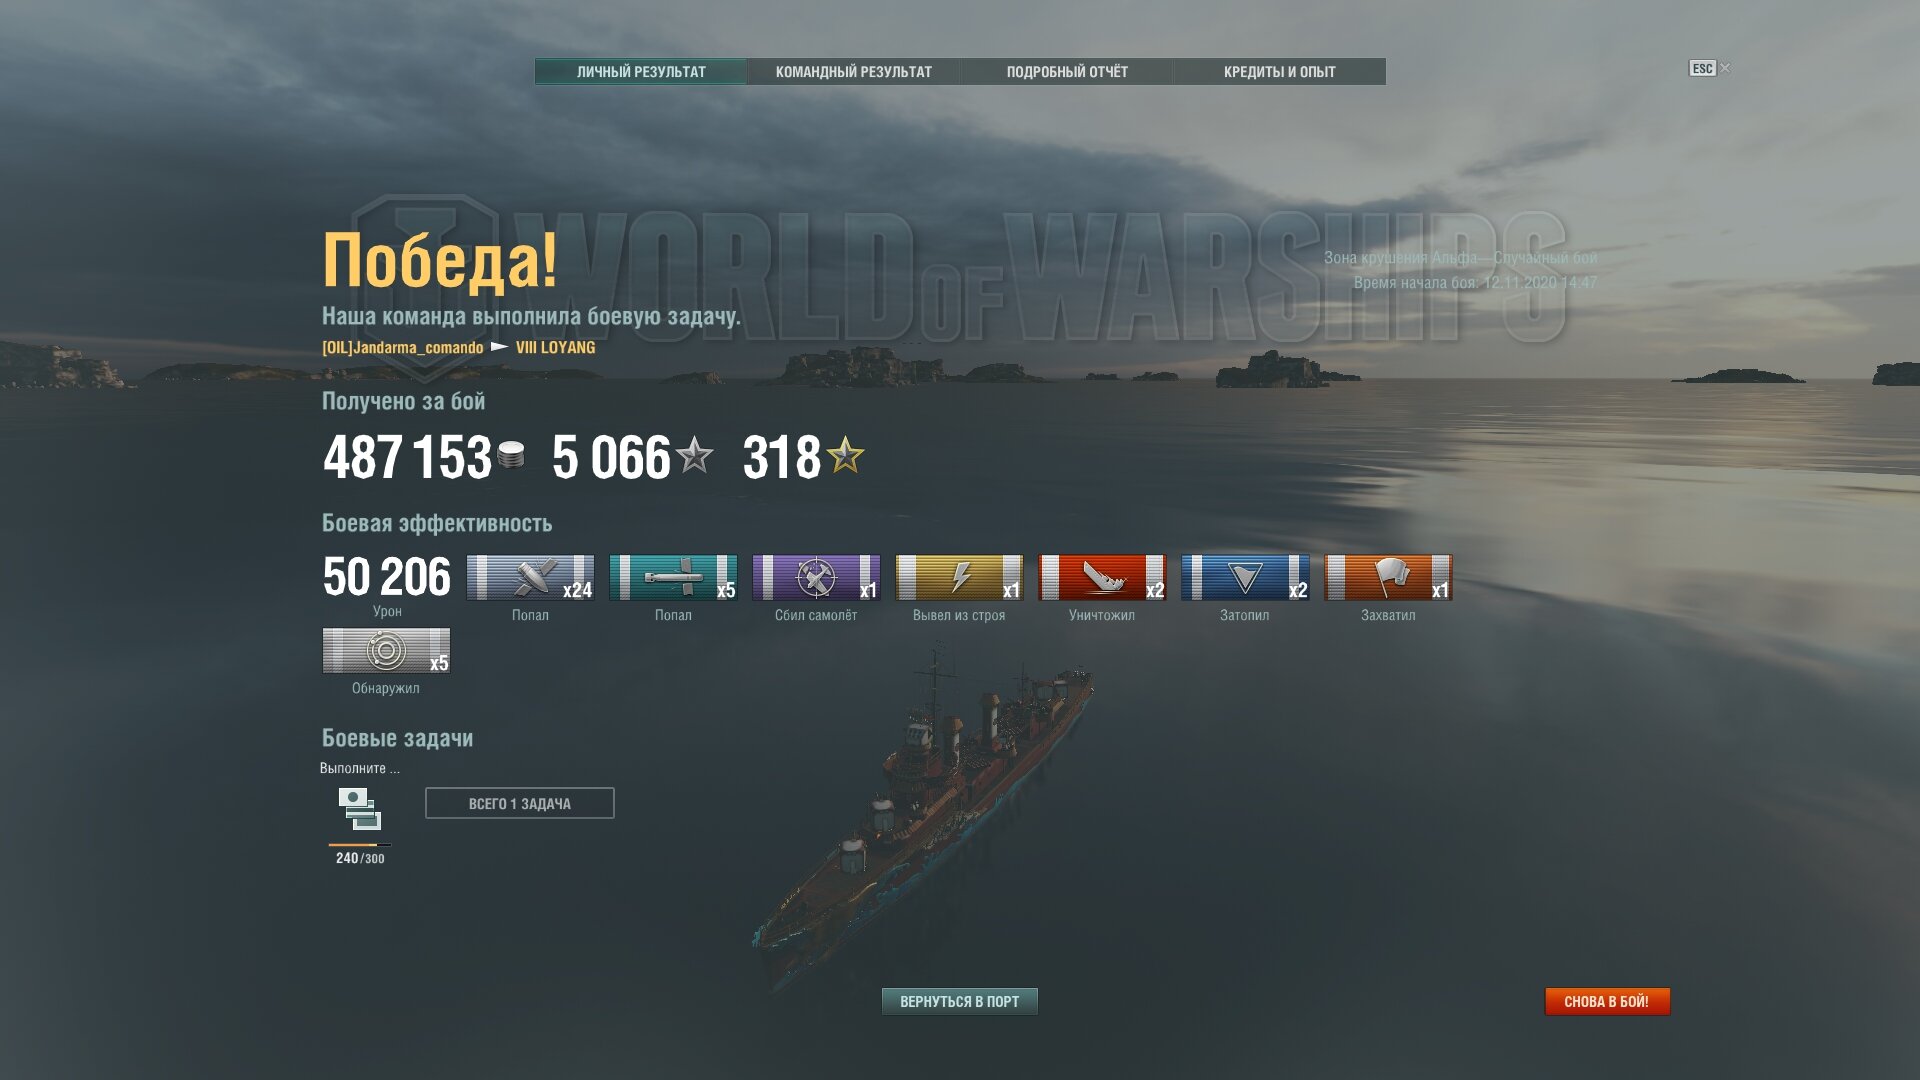Click the credits coin icon
Image resolution: width=1920 pixels, height=1080 pixels.
point(511,456)
